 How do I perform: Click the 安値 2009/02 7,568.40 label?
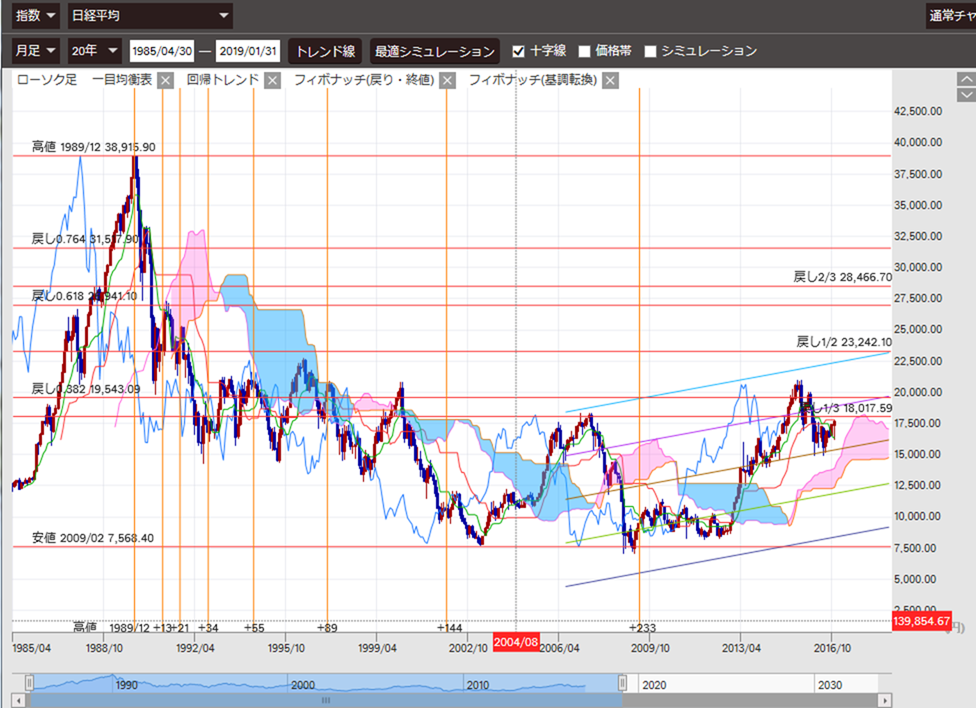[92, 538]
